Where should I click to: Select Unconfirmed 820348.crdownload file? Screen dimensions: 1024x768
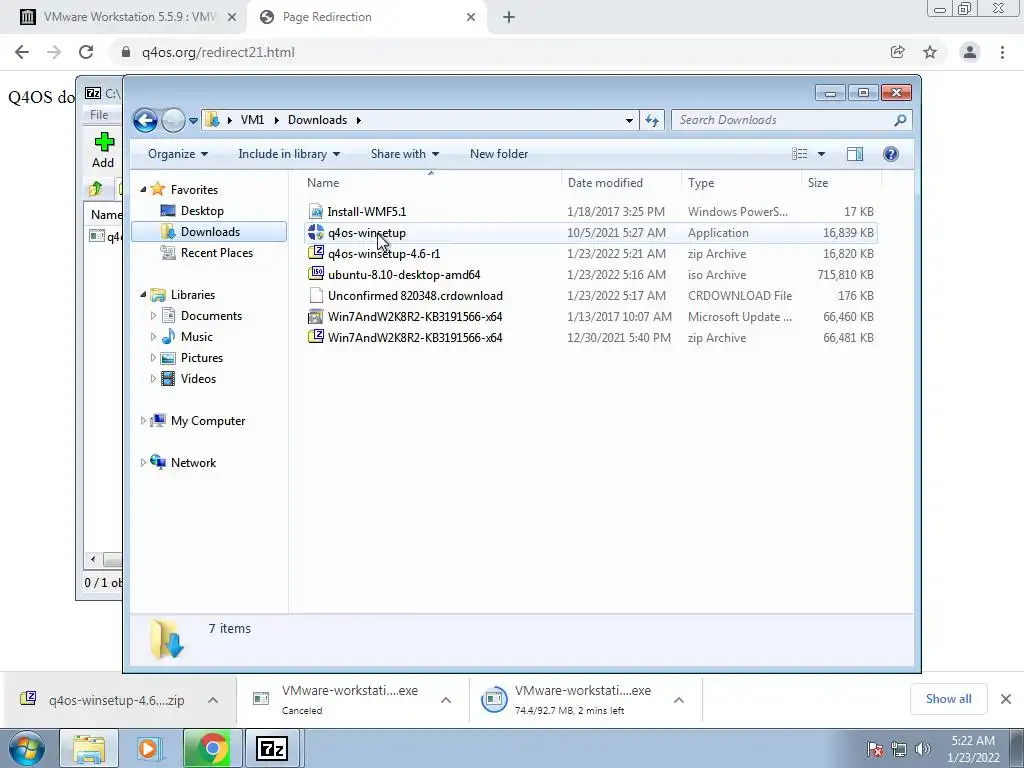(415, 296)
